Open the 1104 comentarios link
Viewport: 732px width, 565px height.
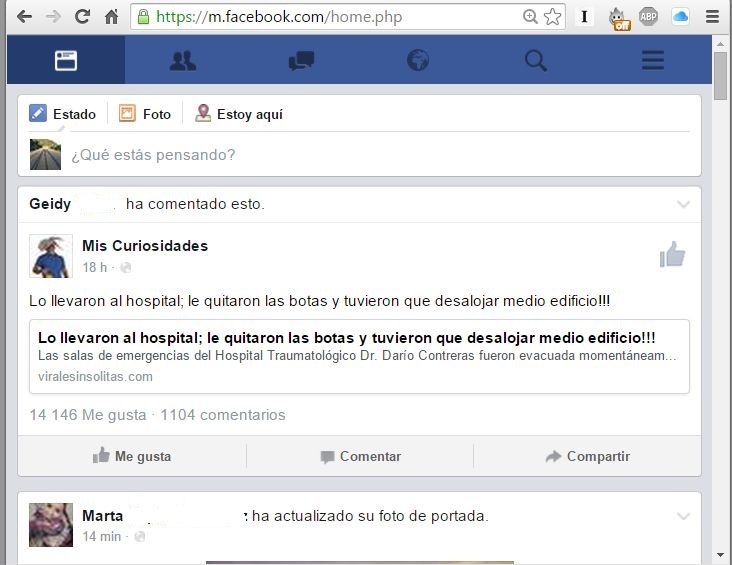pos(223,415)
